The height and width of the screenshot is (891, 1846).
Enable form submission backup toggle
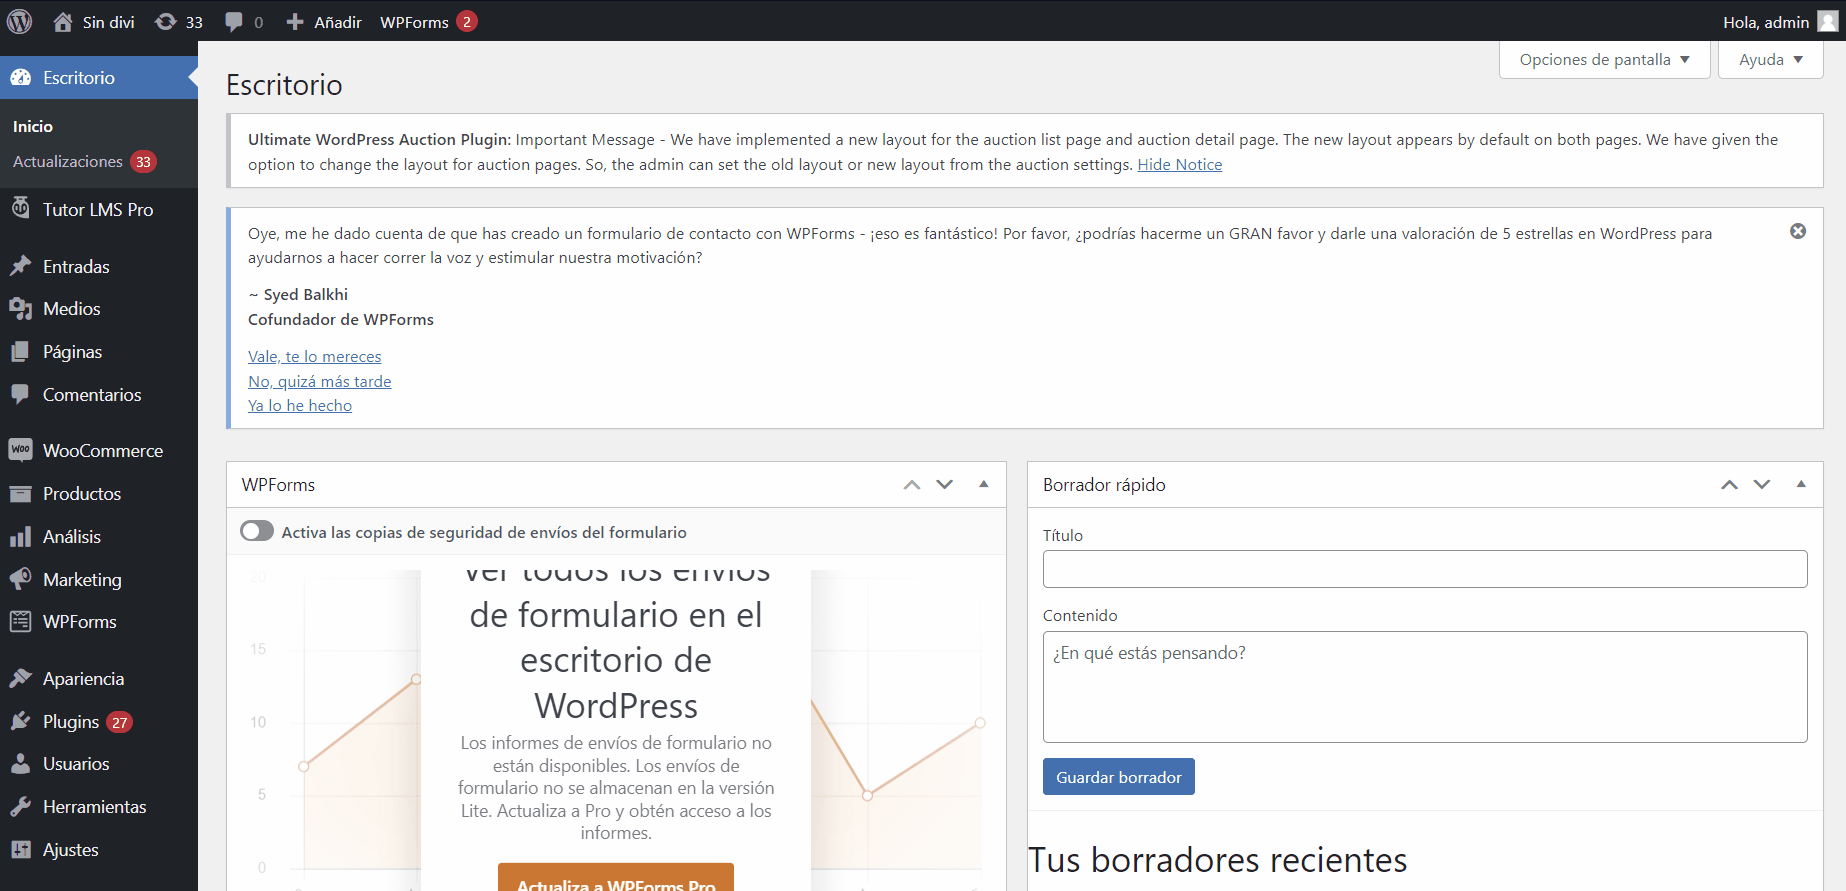pos(257,531)
